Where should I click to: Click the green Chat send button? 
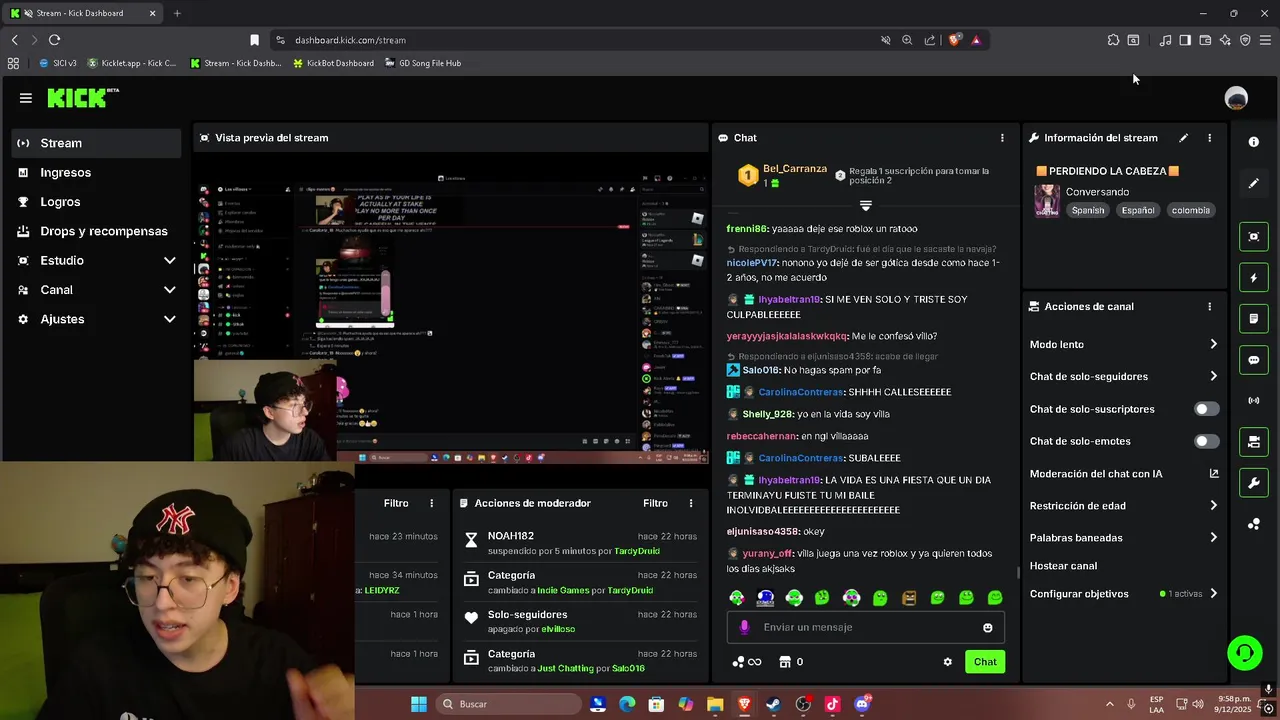[985, 662]
